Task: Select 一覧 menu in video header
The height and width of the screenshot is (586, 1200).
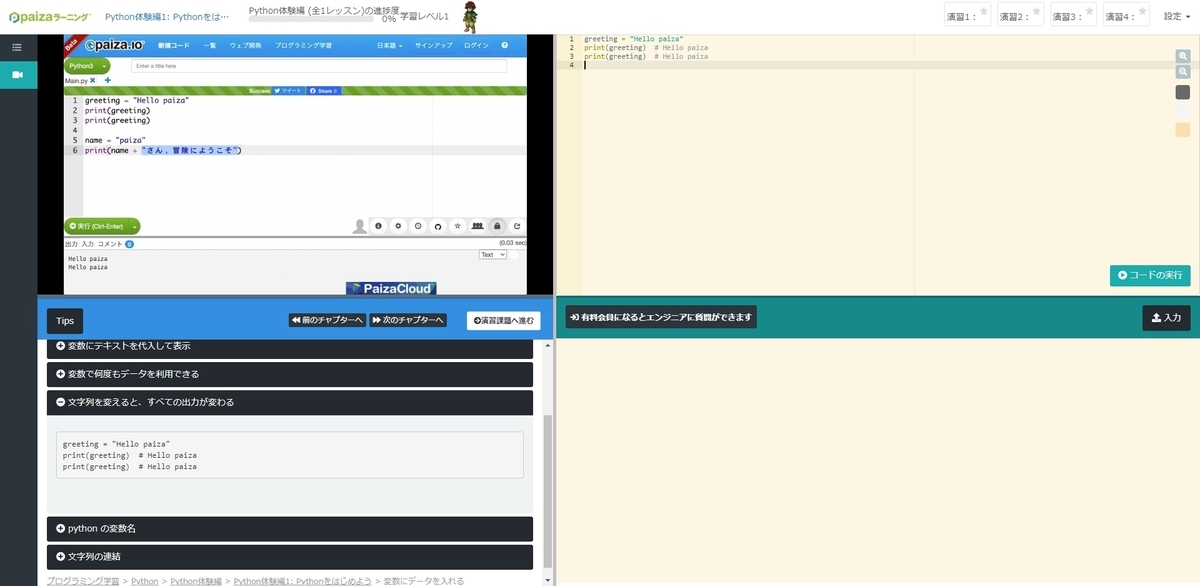Action: [x=210, y=45]
